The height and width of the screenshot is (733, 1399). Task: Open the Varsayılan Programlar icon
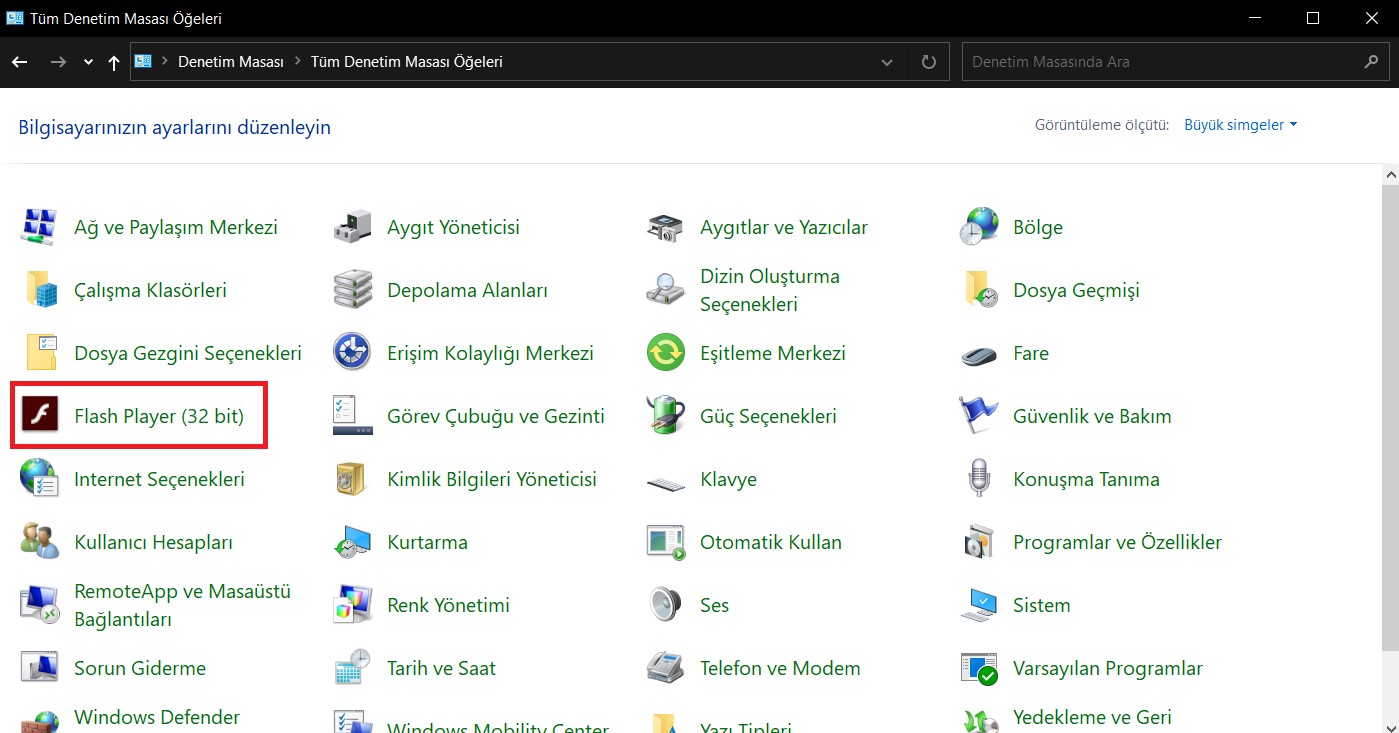pyautogui.click(x=979, y=668)
